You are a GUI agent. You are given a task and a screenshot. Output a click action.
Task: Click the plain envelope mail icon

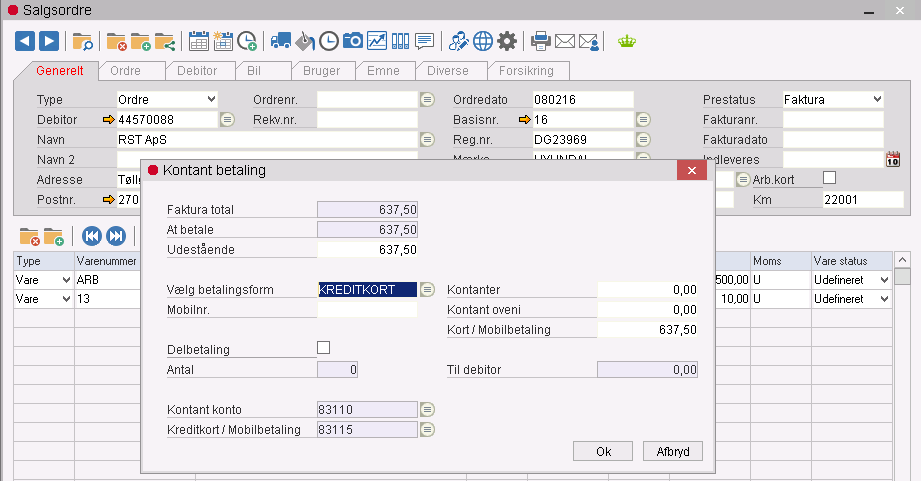point(564,41)
